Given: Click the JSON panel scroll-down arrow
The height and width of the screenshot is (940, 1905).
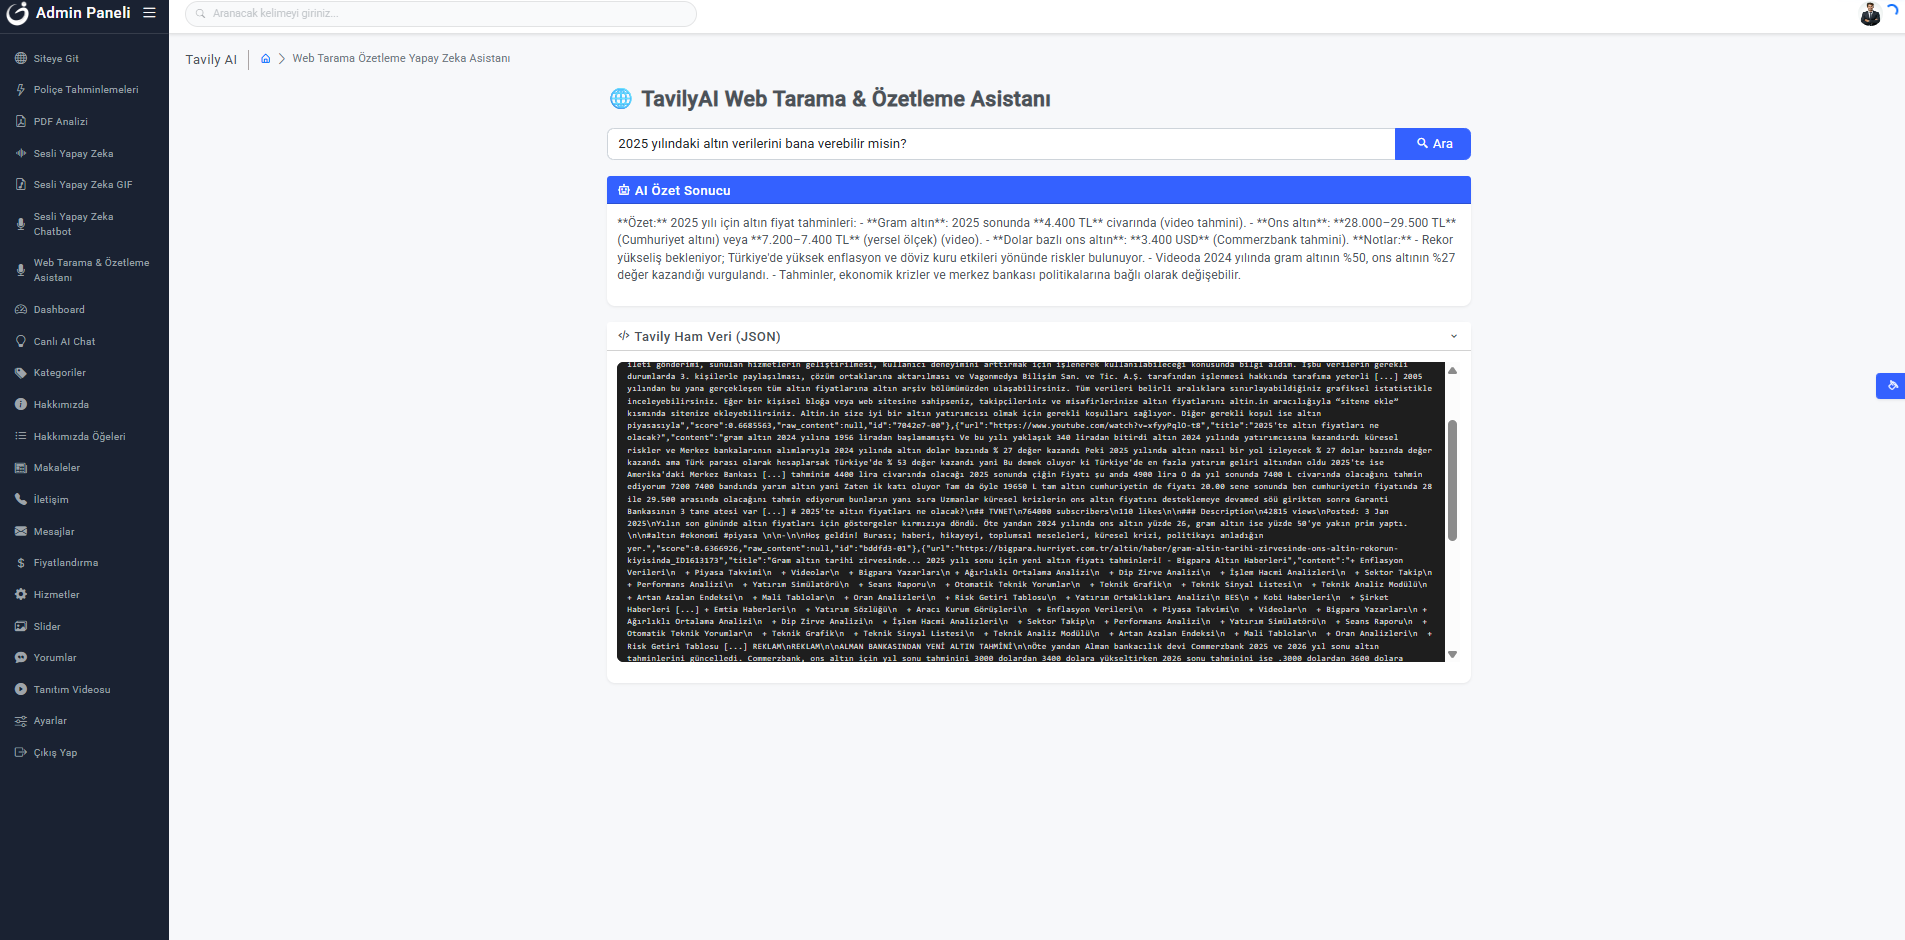Looking at the screenshot, I should [x=1452, y=654].
